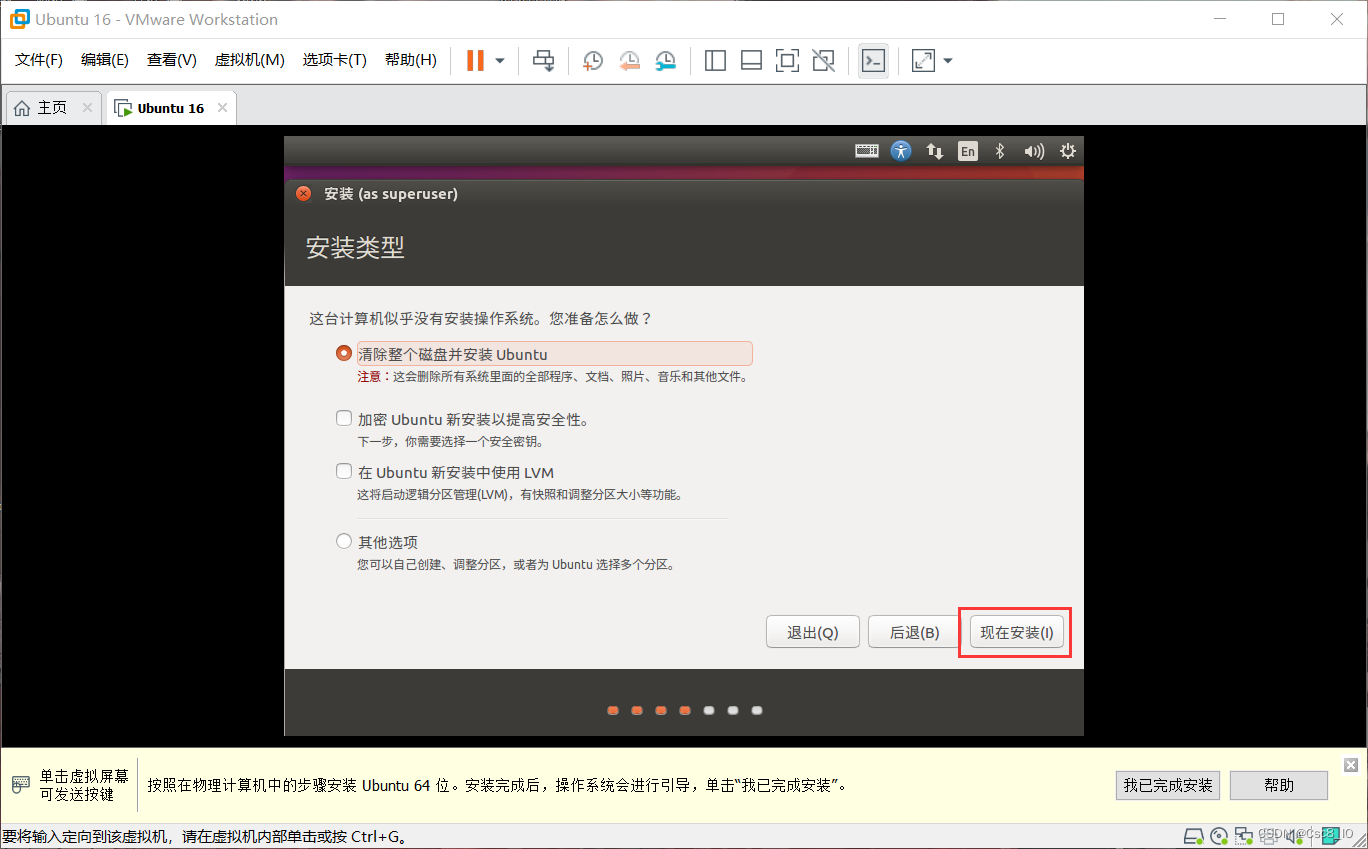Toggle the thumbnail bar view
Image resolution: width=1368 pixels, height=849 pixels.
[x=751, y=61]
